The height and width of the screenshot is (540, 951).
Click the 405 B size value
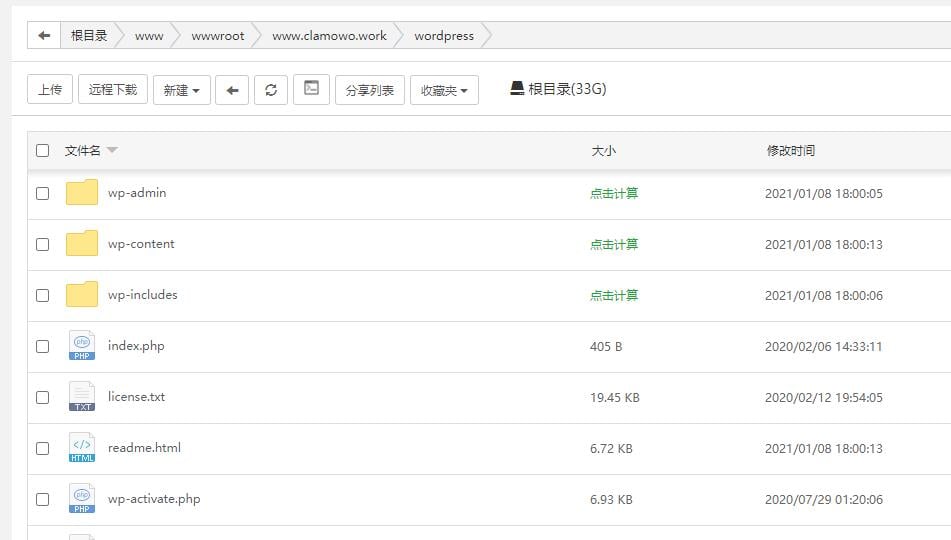(606, 346)
